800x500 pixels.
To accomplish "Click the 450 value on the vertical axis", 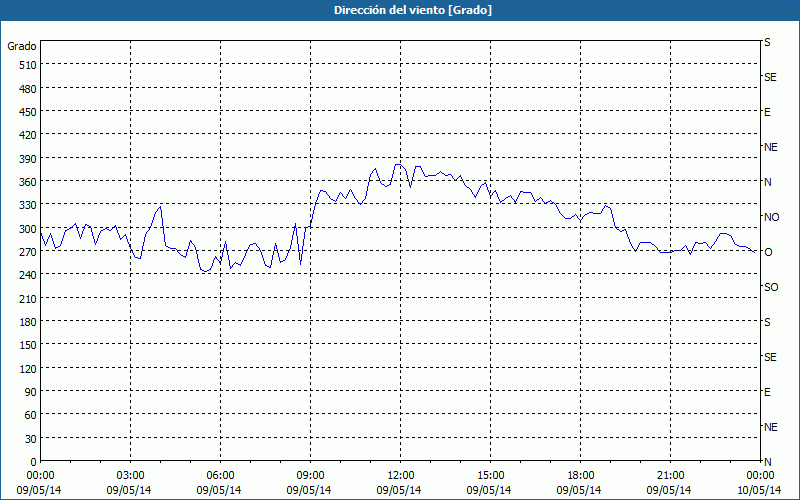I will [29, 112].
